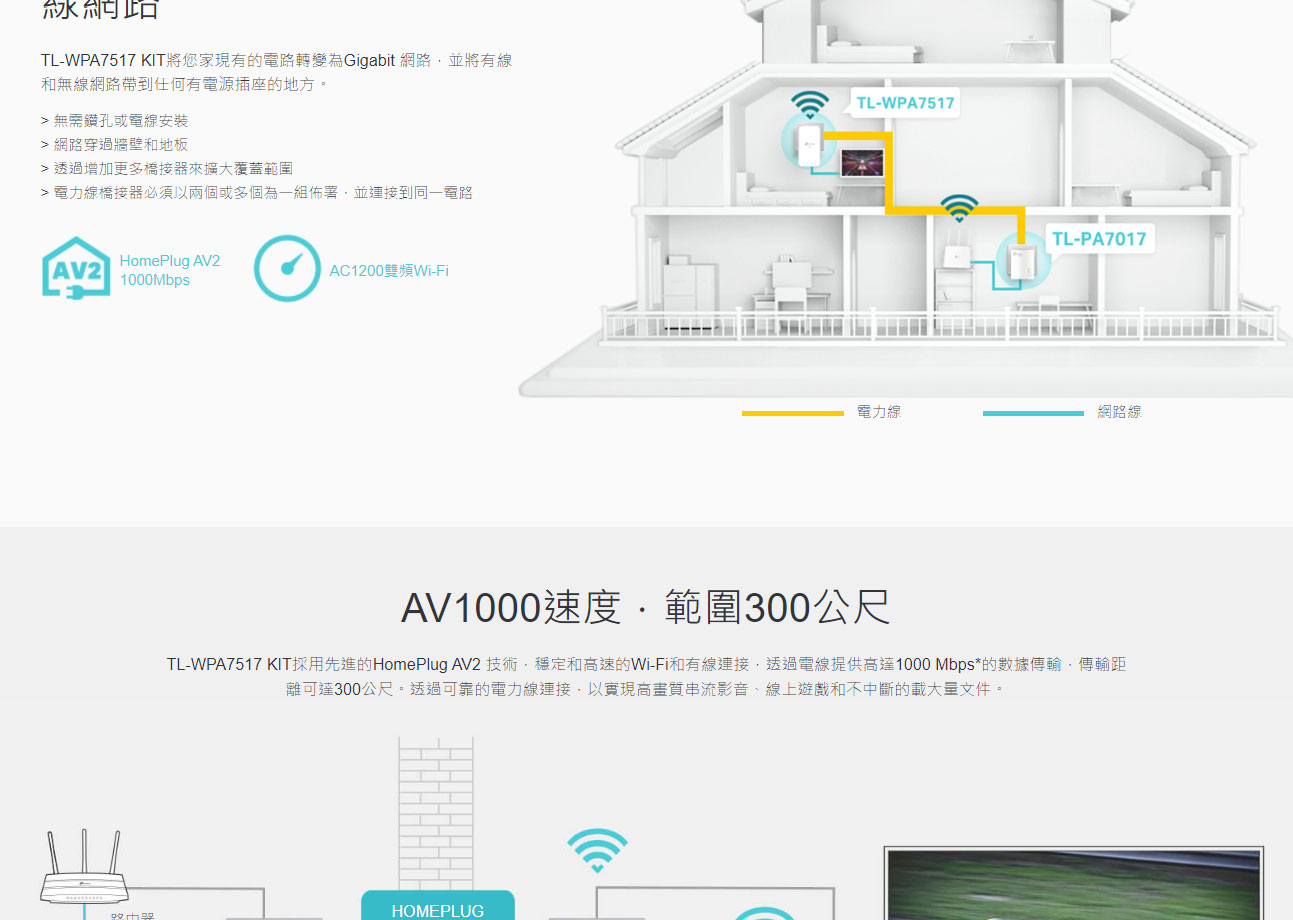Click the AC1200雙頻Wi-Fi text
The height and width of the screenshot is (920, 1293).
coord(389,270)
